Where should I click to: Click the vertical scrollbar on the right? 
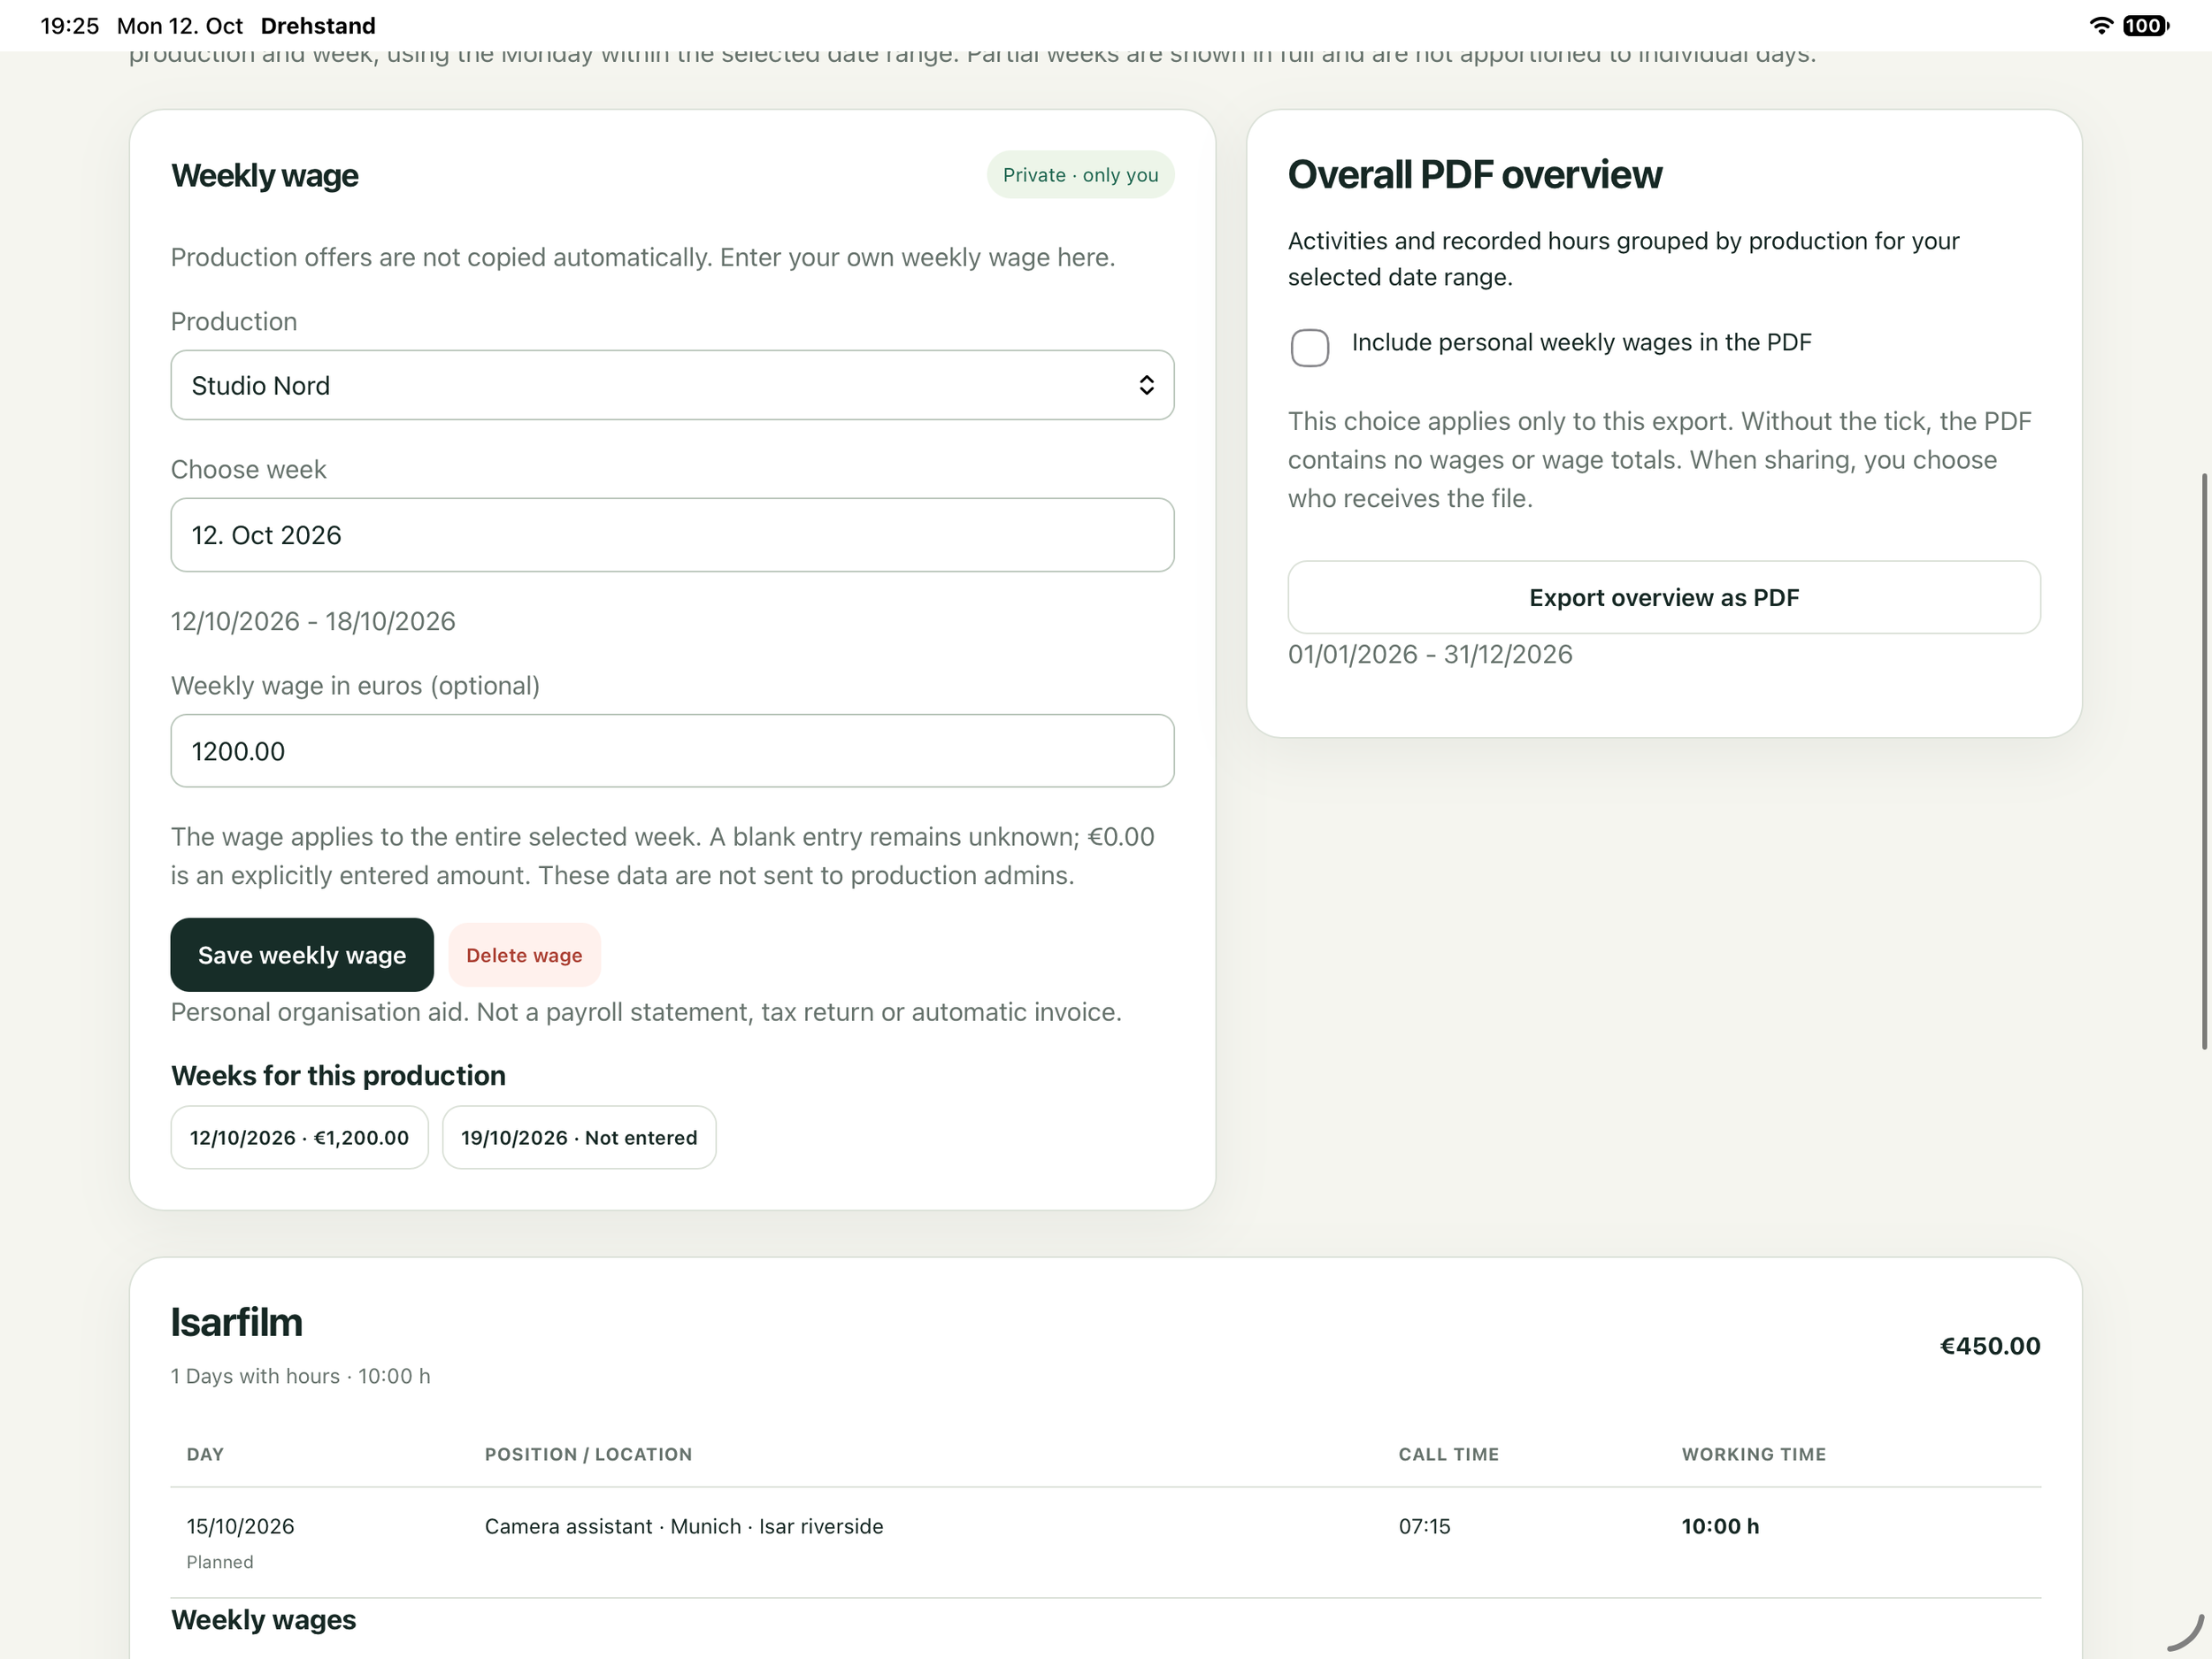tap(2204, 760)
